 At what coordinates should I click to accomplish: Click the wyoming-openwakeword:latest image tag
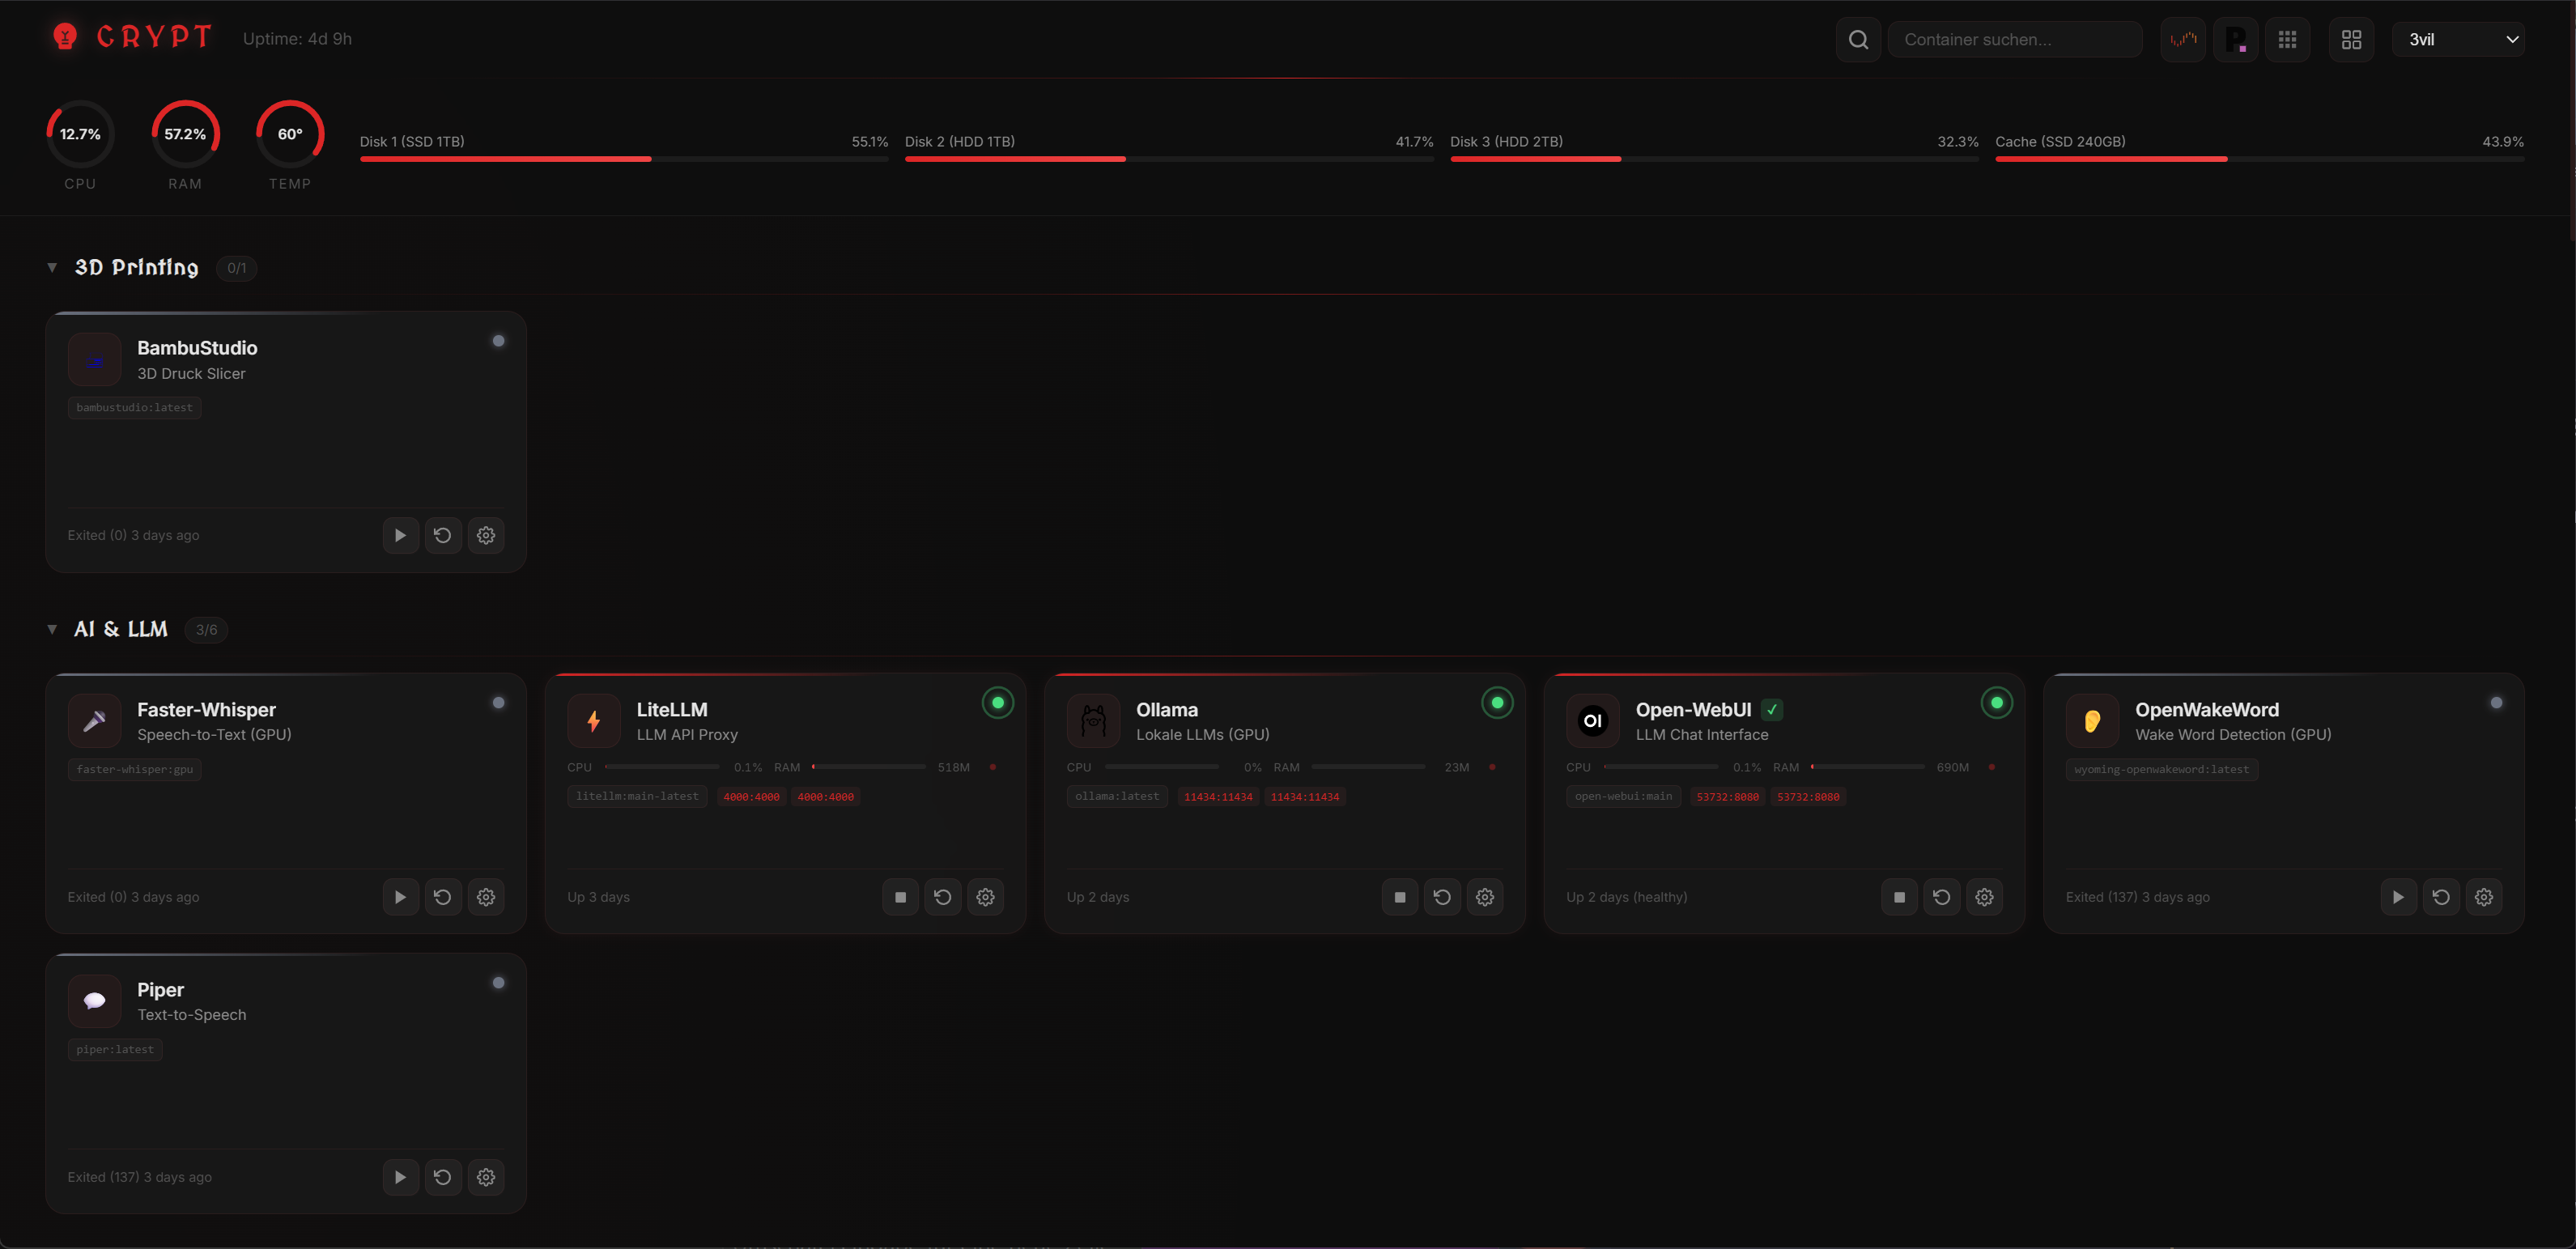click(x=2161, y=769)
